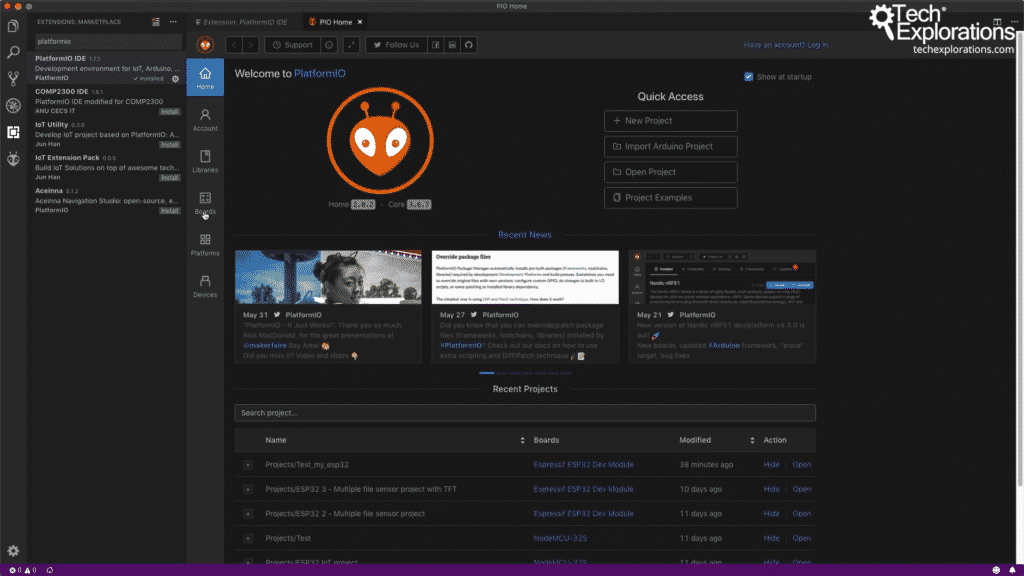Open the Nordic nRF51 news thumbnail
Viewport: 1024px width, 576px height.
coord(722,277)
